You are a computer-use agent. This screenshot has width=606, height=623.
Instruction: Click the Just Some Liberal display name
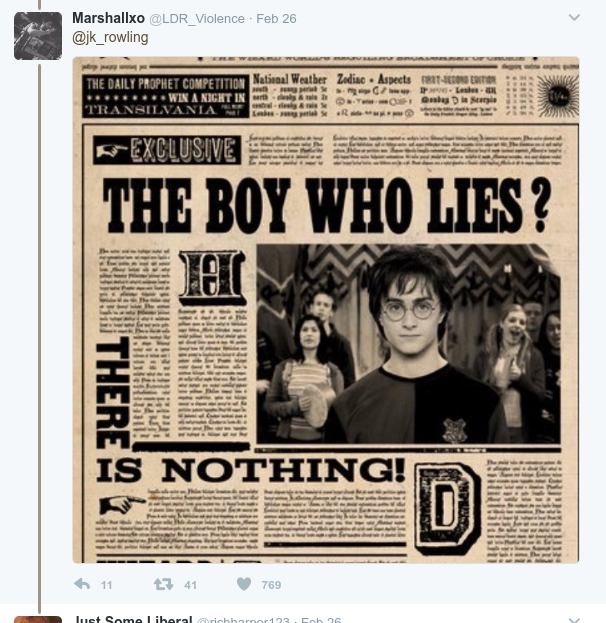[134, 619]
